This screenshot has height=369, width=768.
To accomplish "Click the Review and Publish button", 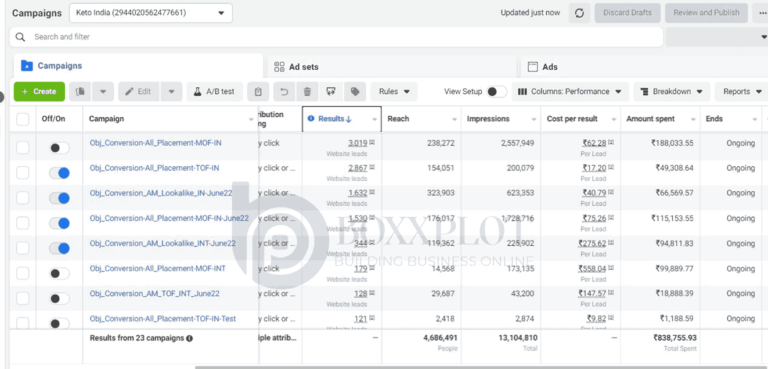I will pos(706,13).
